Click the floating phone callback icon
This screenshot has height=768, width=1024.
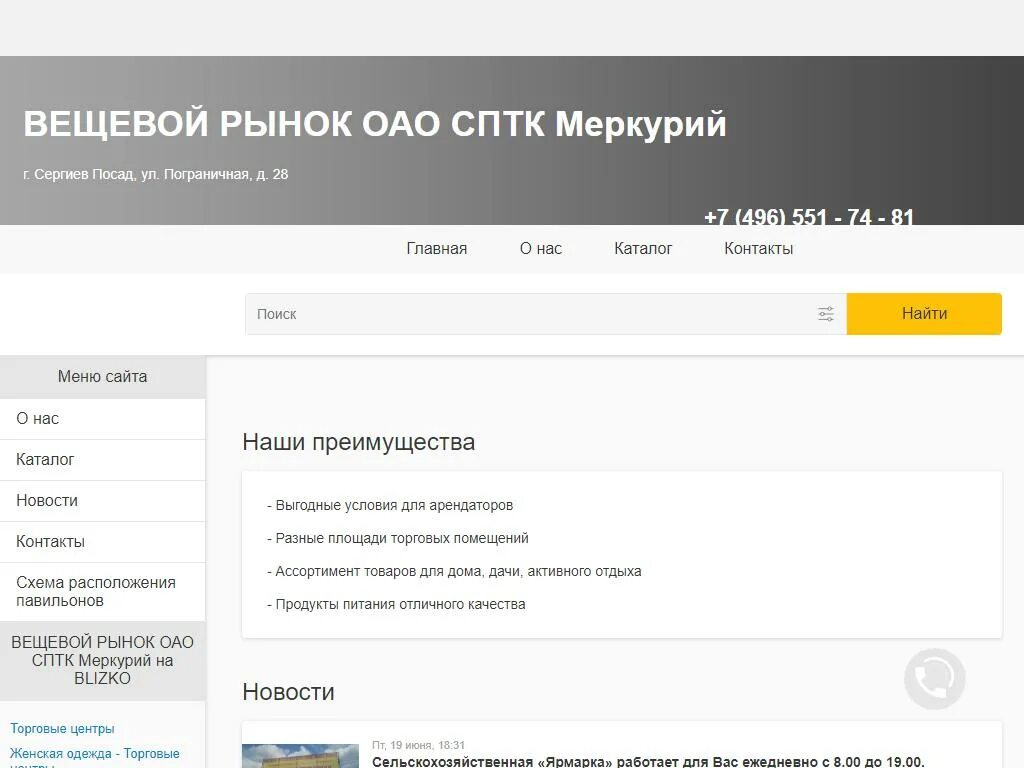(x=935, y=679)
